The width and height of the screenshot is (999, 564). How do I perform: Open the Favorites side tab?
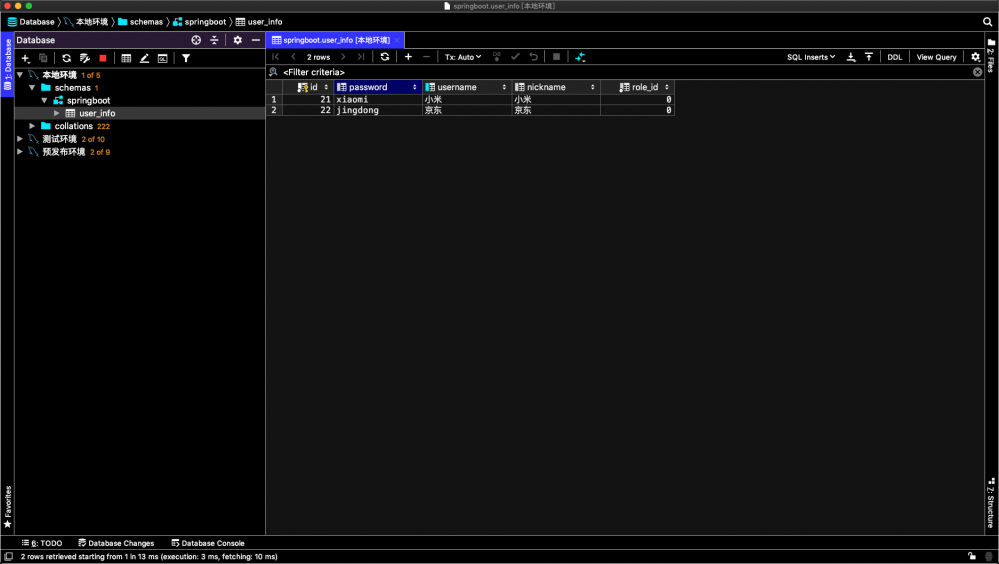click(x=8, y=507)
